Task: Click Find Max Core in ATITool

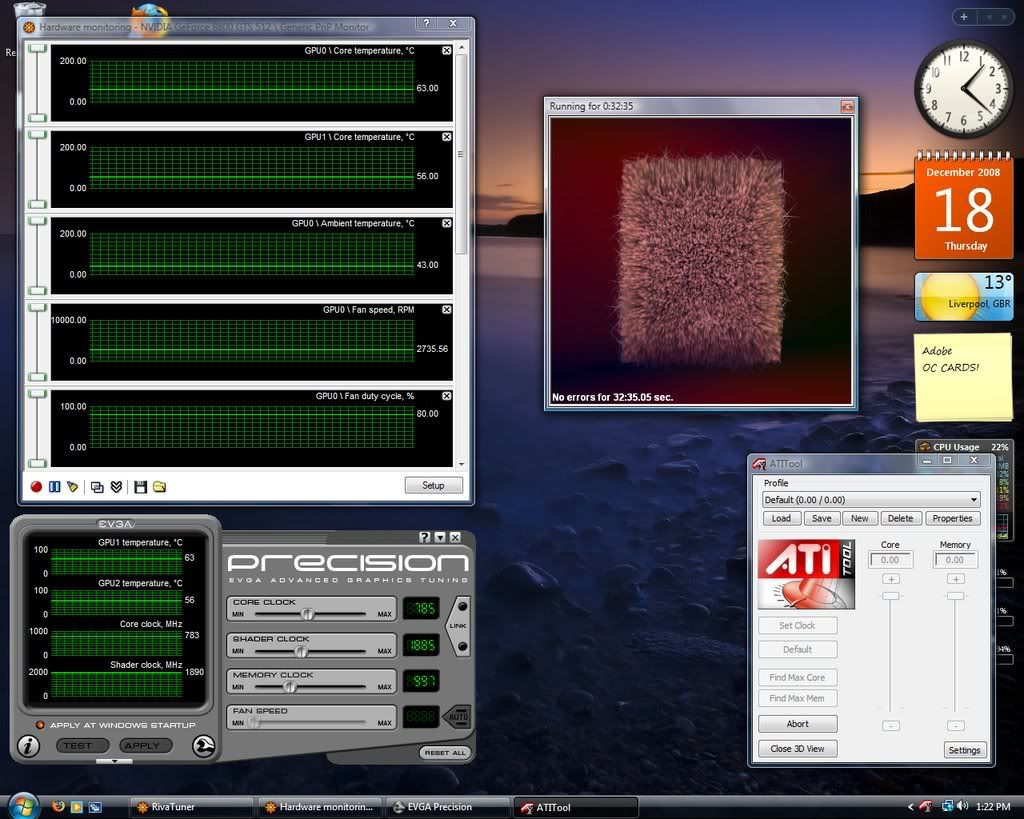Action: (797, 677)
